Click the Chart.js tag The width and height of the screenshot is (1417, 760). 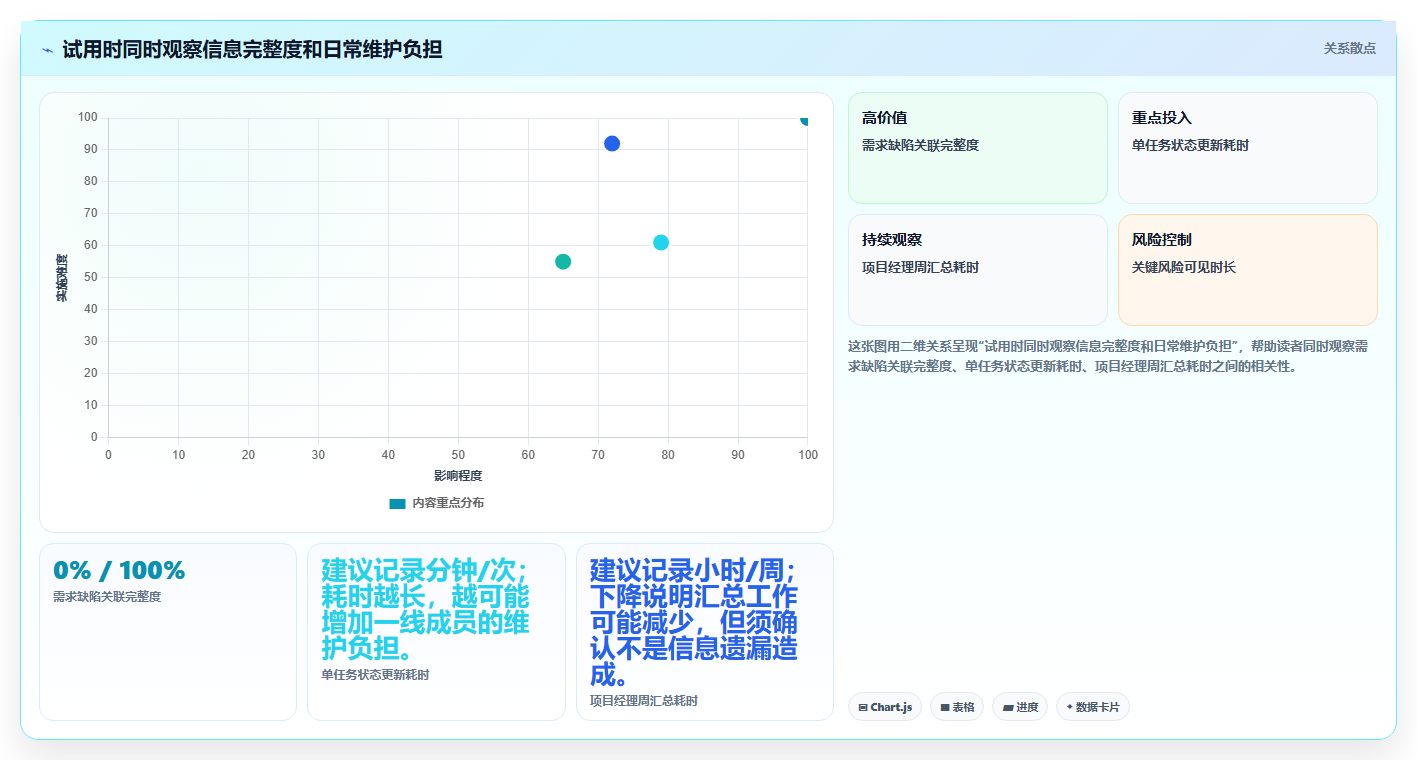pyautogui.click(x=884, y=707)
